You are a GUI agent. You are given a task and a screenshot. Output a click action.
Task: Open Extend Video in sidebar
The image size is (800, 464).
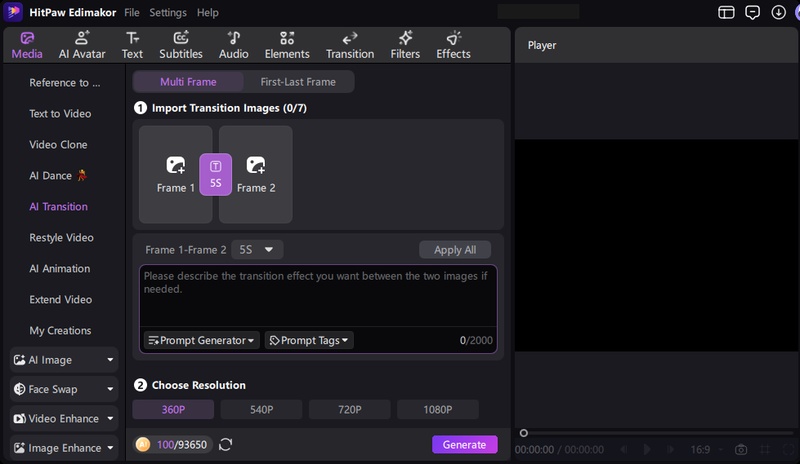[x=61, y=300]
